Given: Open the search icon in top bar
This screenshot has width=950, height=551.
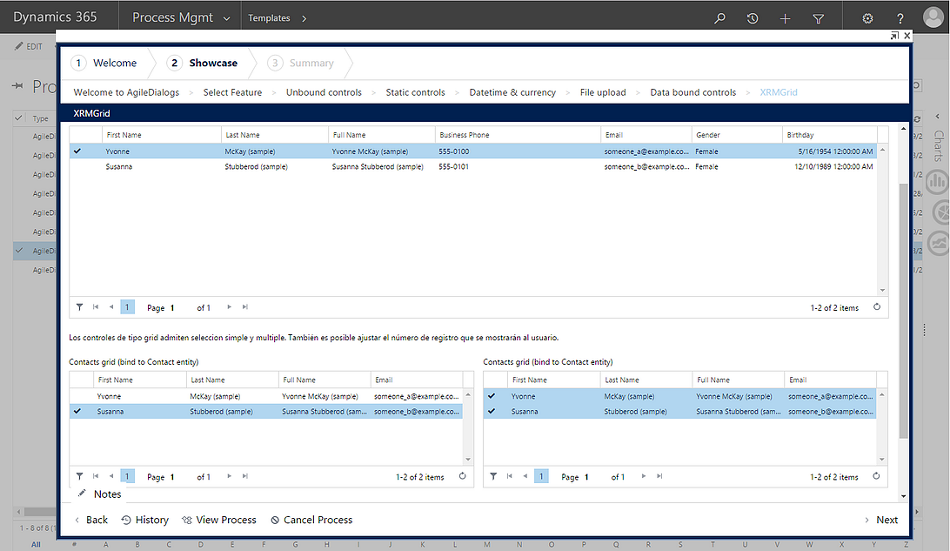Looking at the screenshot, I should pyautogui.click(x=720, y=18).
